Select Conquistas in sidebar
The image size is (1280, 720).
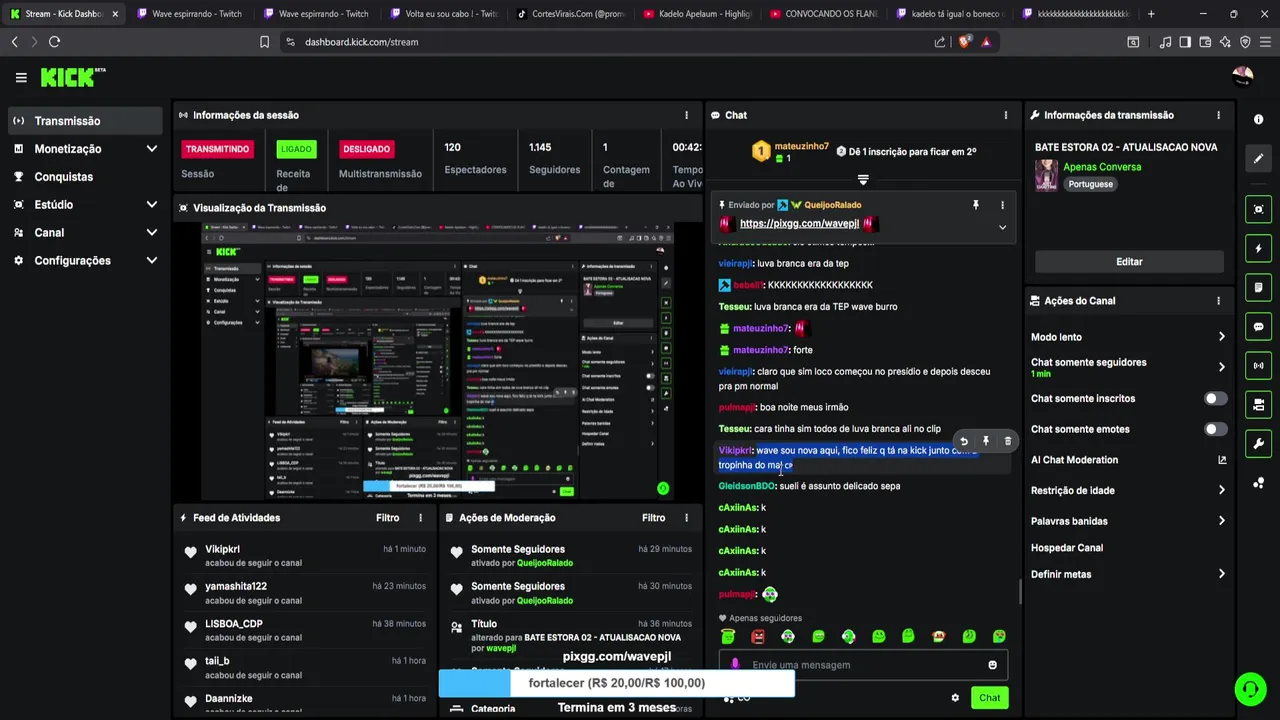[84, 177]
